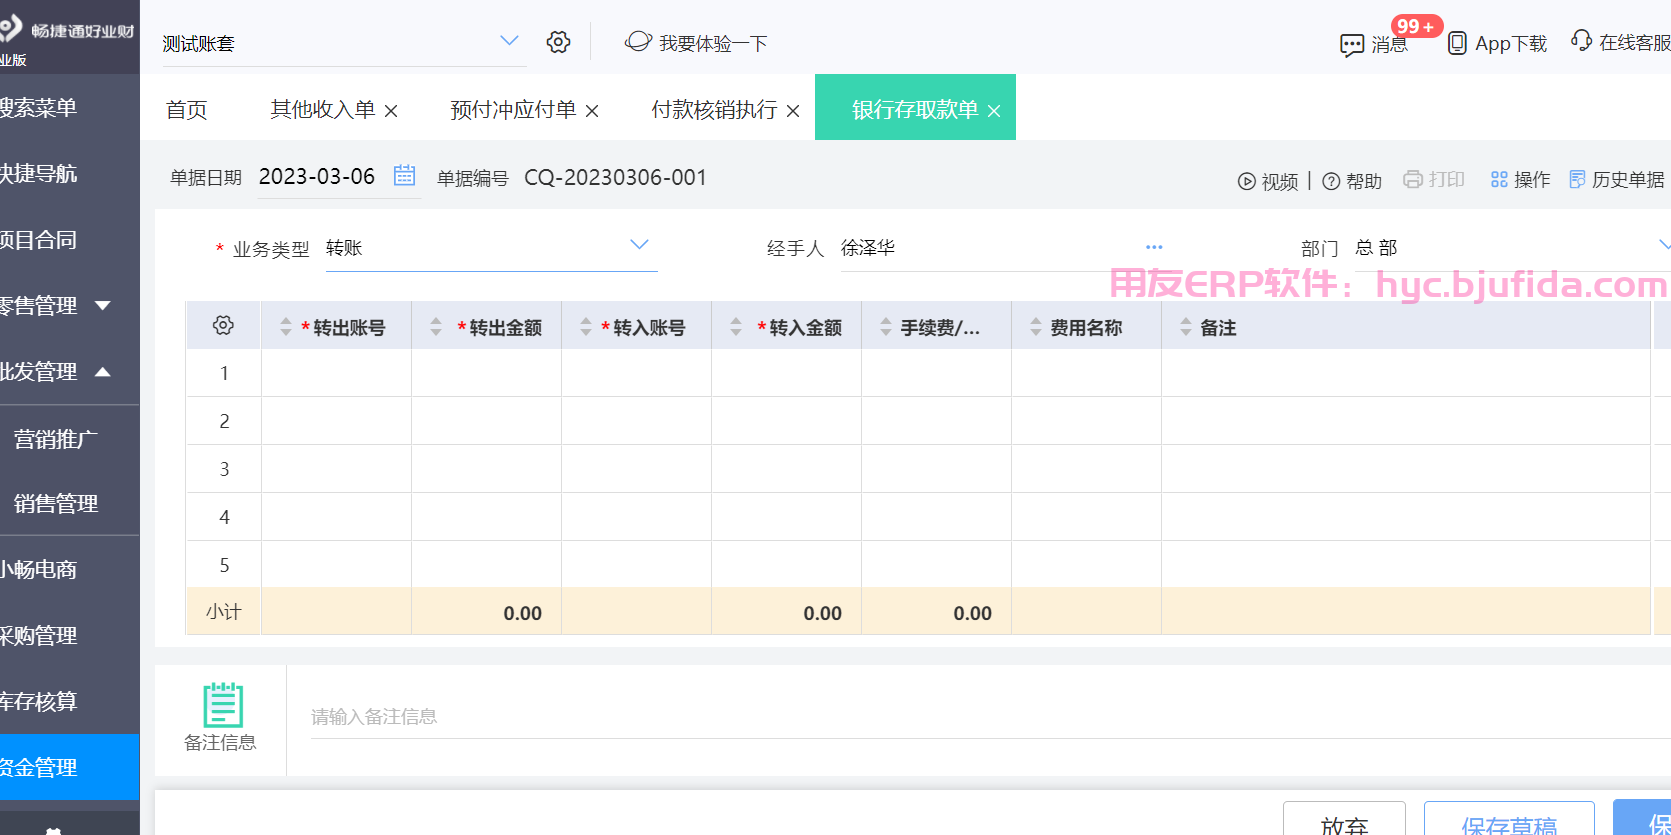Click the 请输入备注信息 input field
This screenshot has height=835, width=1671.
tap(990, 716)
